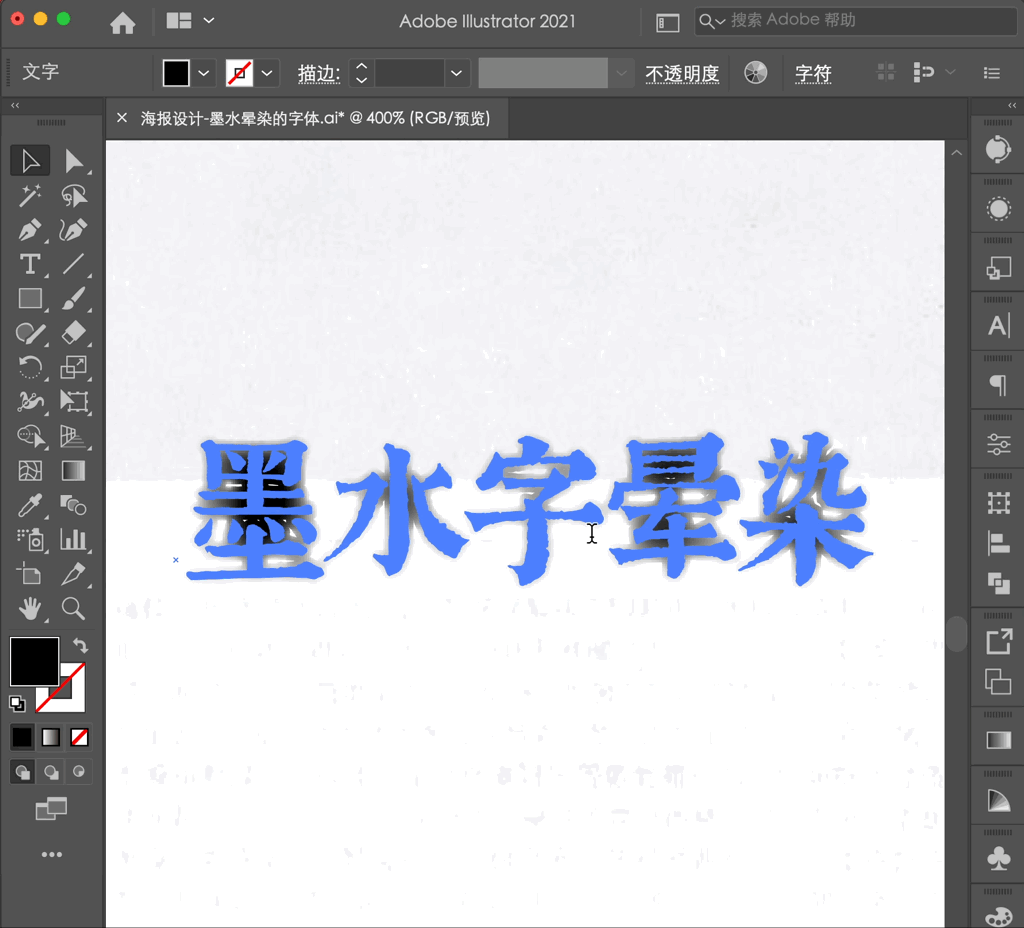Viewport: 1024px width, 928px height.
Task: Select the Rectangle tool
Action: (x=29, y=298)
